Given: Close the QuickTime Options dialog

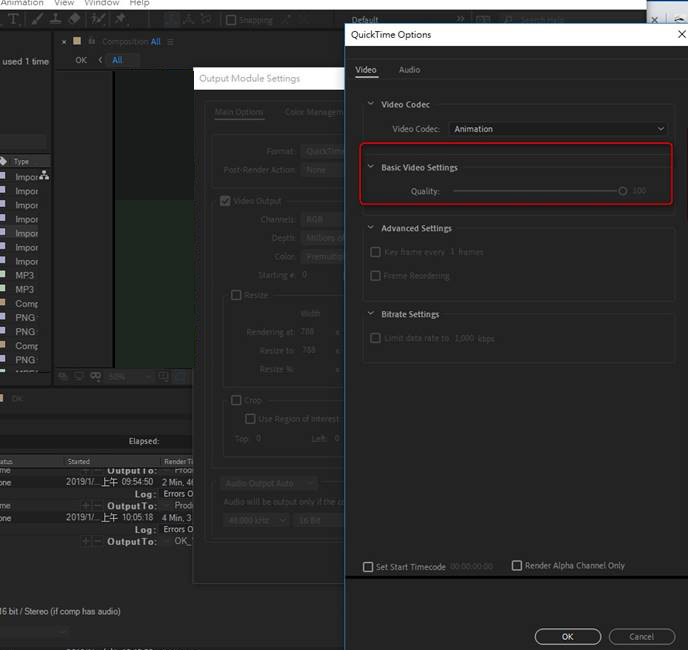Looking at the screenshot, I should coord(681,34).
